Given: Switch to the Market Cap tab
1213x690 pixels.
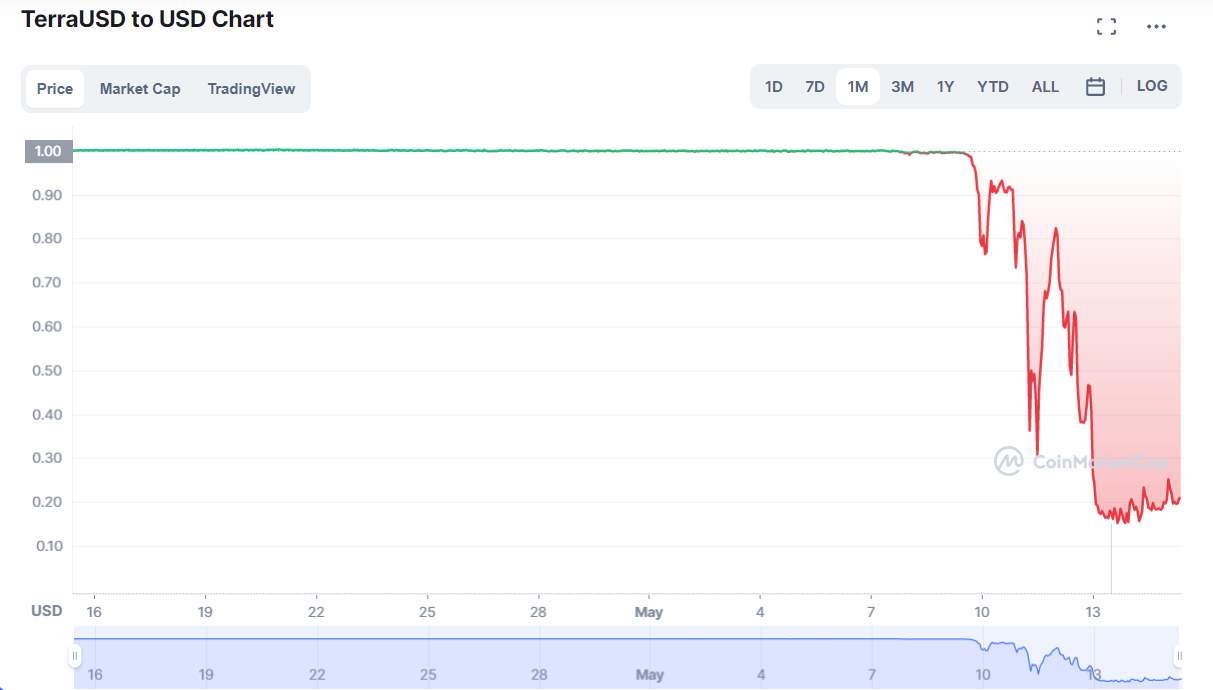Looking at the screenshot, I should 140,89.
